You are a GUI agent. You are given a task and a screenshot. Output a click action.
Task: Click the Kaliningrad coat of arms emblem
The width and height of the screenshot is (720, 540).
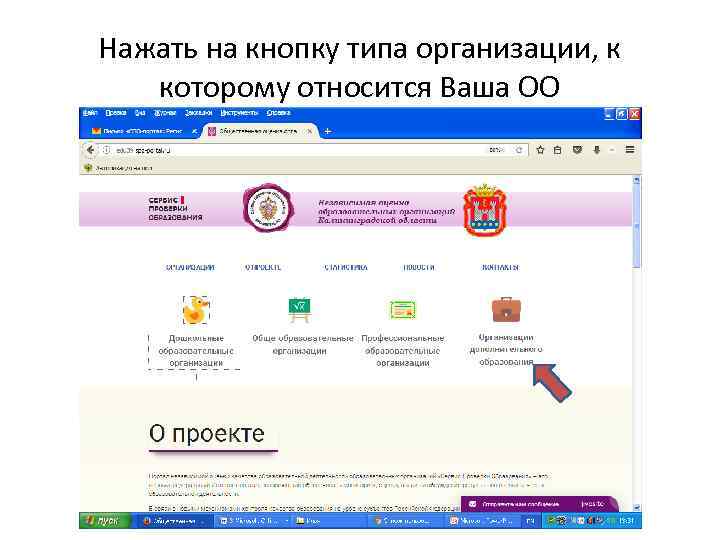[484, 210]
